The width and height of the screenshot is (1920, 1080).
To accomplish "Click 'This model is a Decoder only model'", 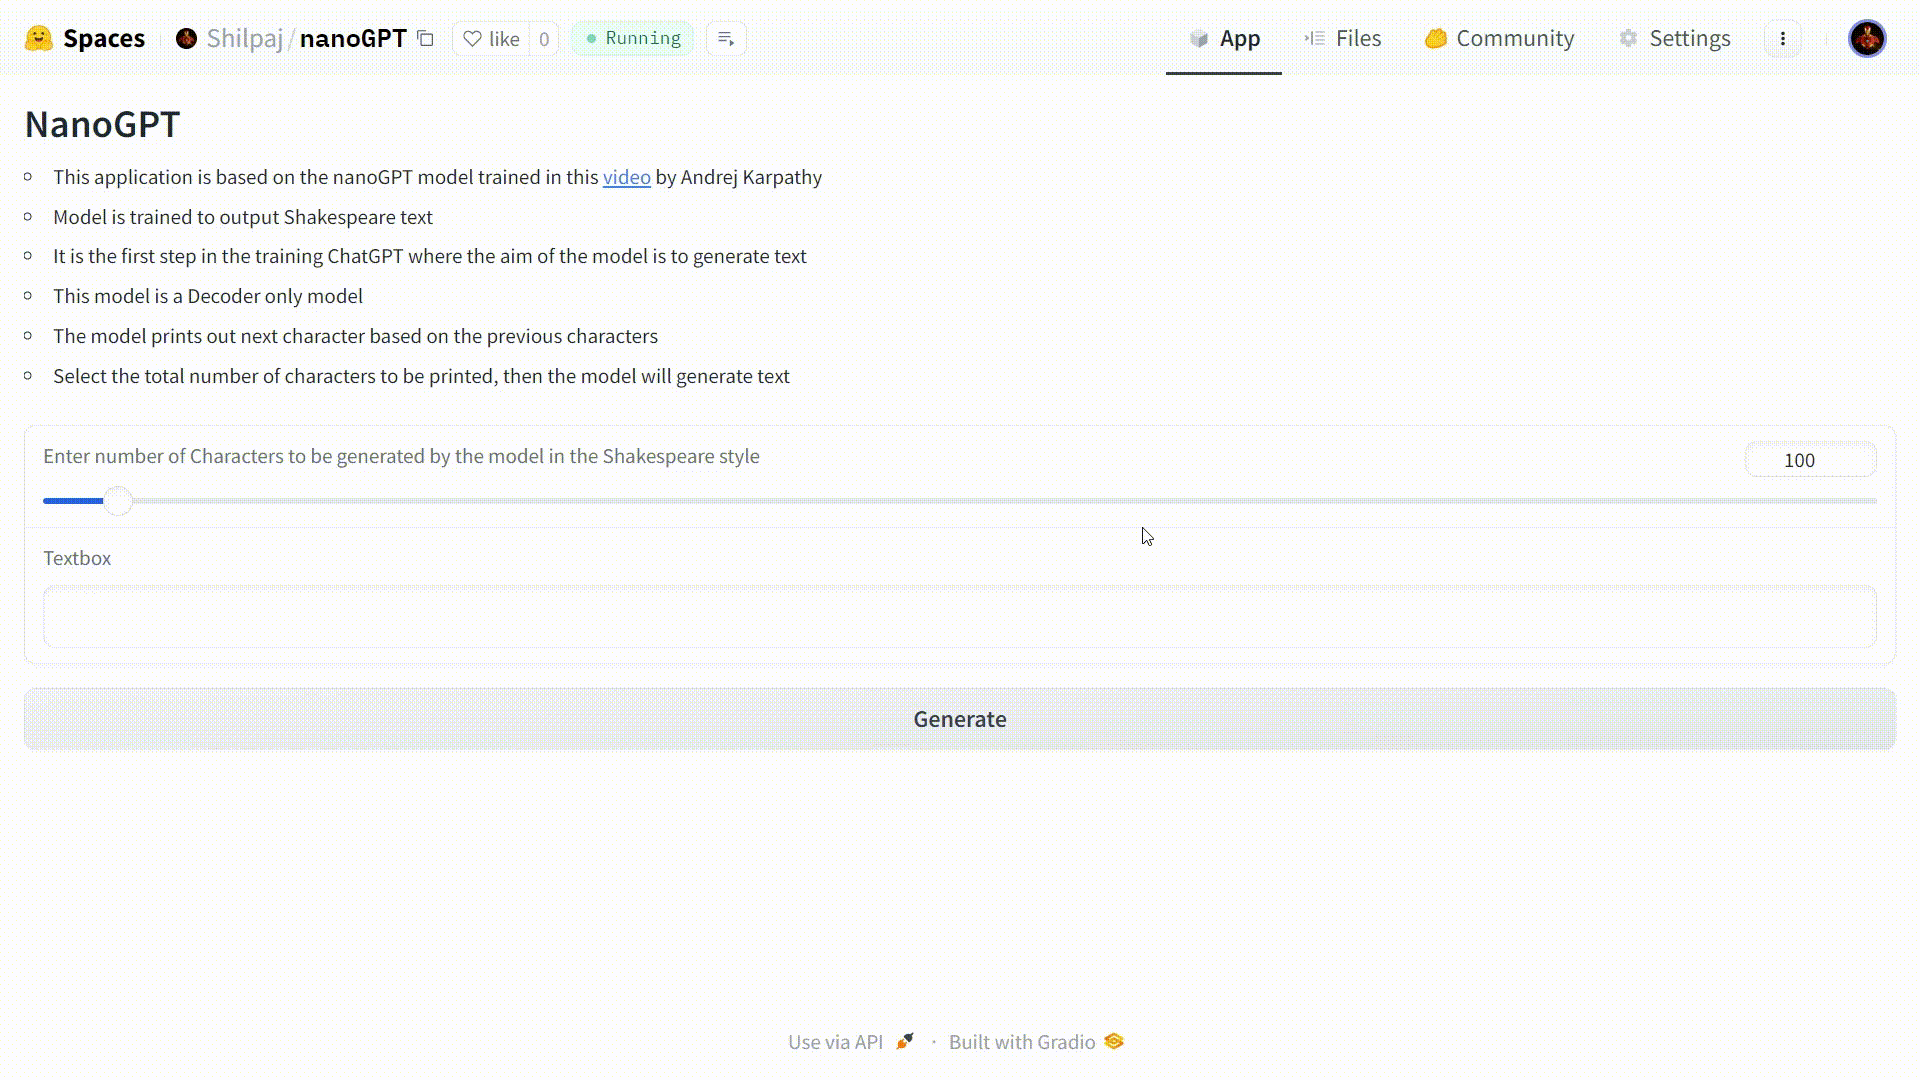I will point(208,296).
